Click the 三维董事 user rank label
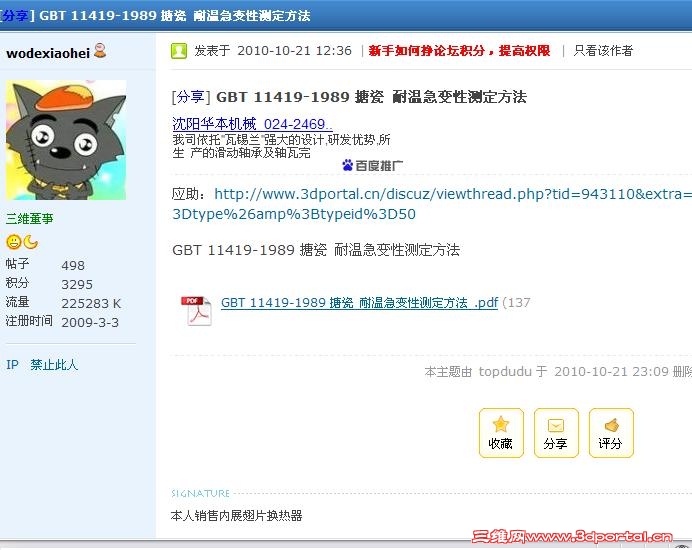Screen dimensions: 692x550 point(30,218)
